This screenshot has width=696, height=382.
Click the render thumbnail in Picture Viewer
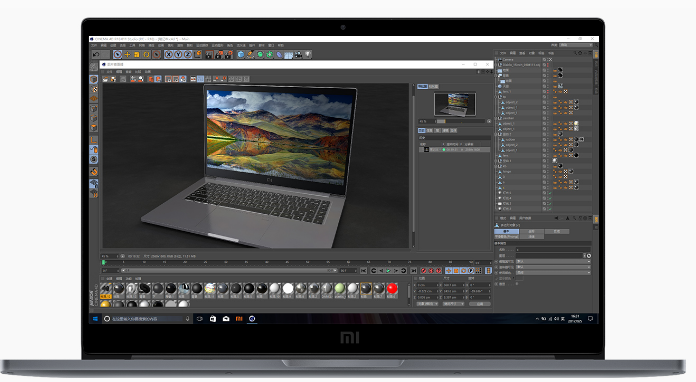tap(455, 104)
